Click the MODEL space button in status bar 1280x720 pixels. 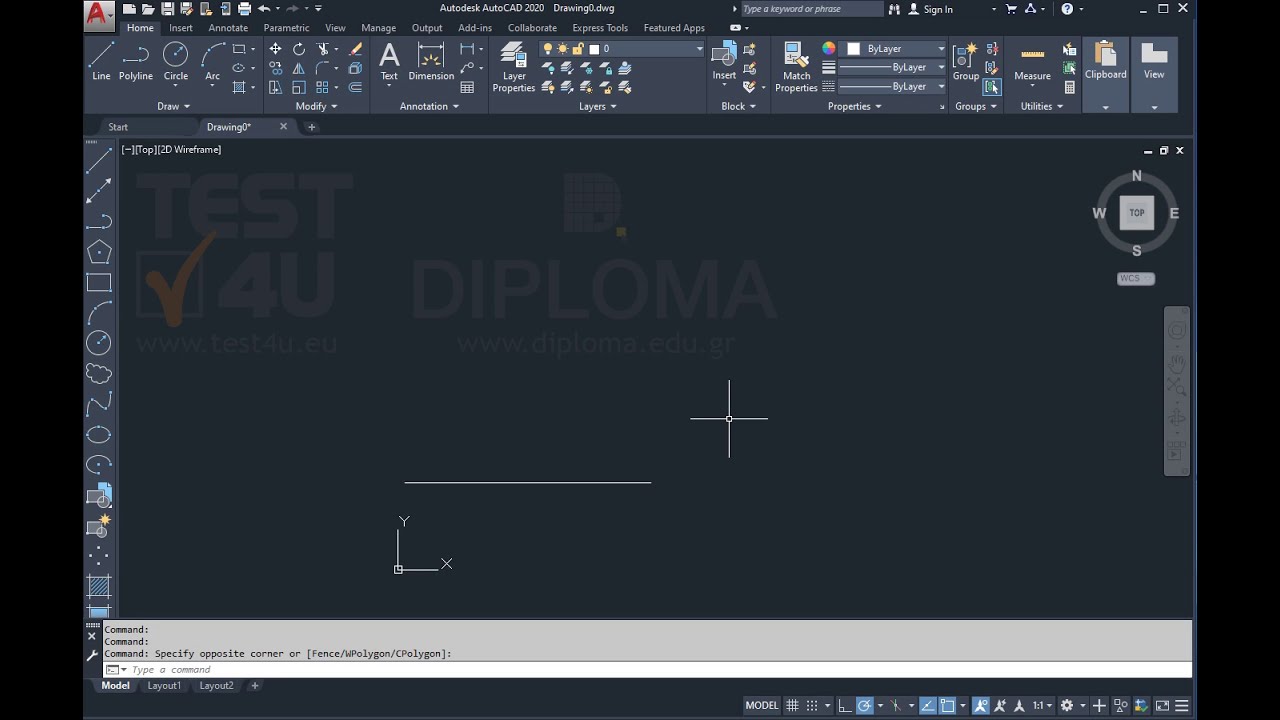tap(762, 706)
